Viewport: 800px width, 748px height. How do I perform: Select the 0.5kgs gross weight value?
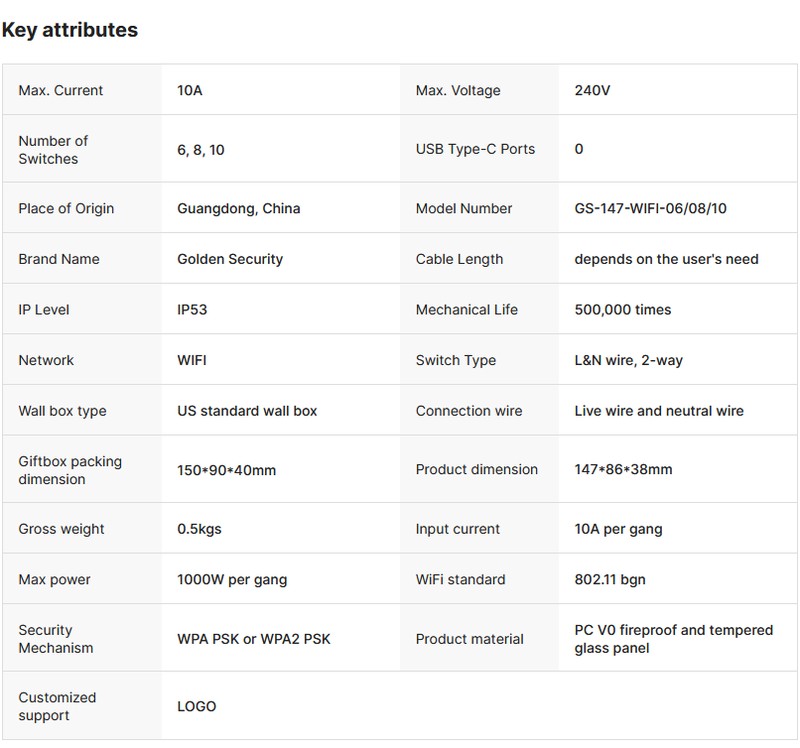click(x=200, y=529)
